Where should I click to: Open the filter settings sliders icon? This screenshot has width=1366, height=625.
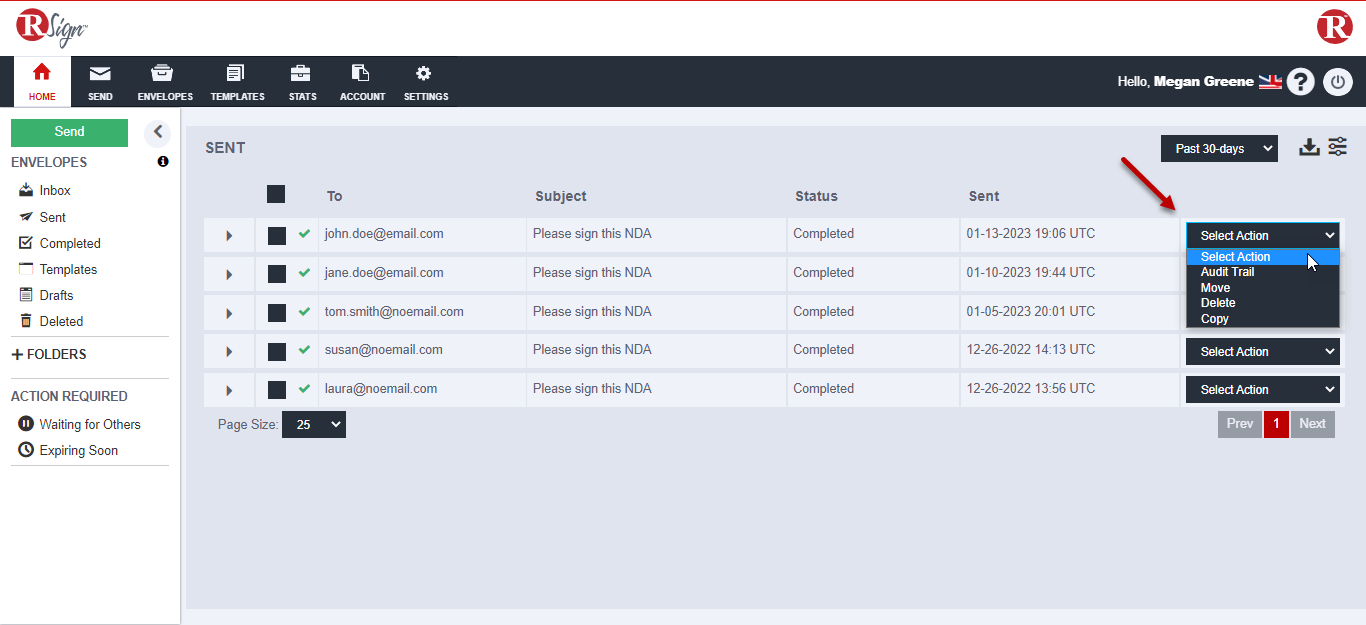pos(1338,148)
